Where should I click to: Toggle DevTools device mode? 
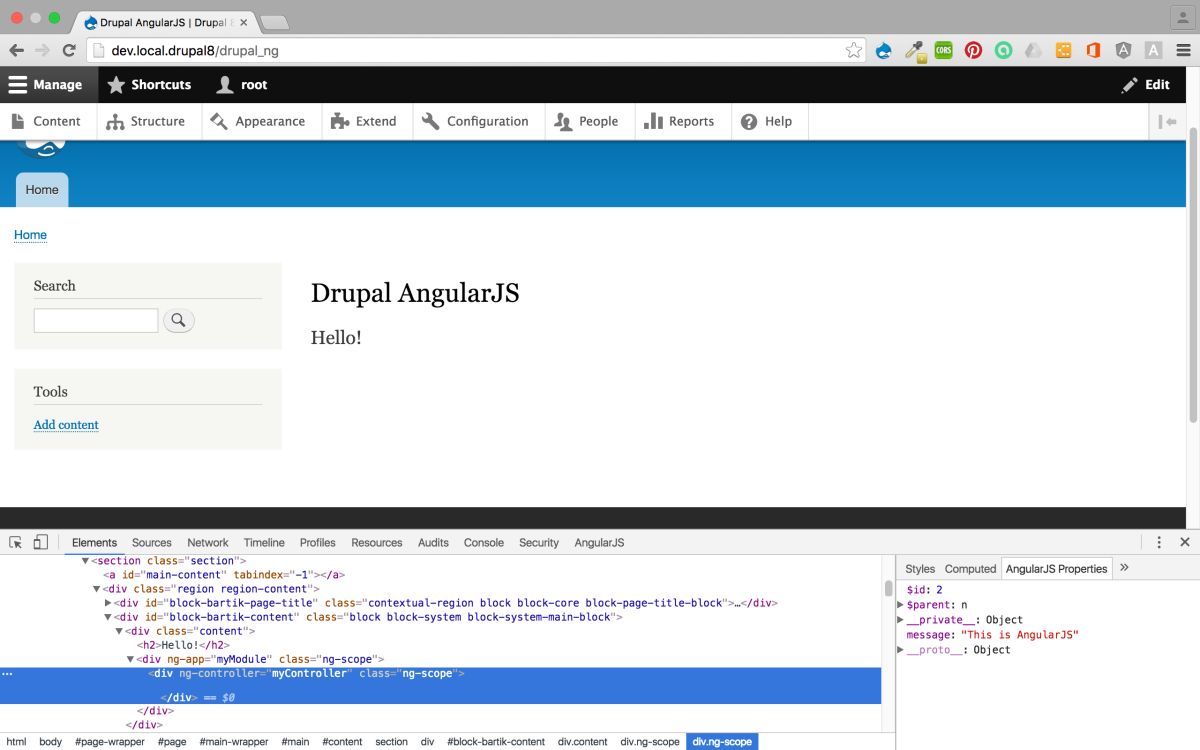[x=41, y=542]
